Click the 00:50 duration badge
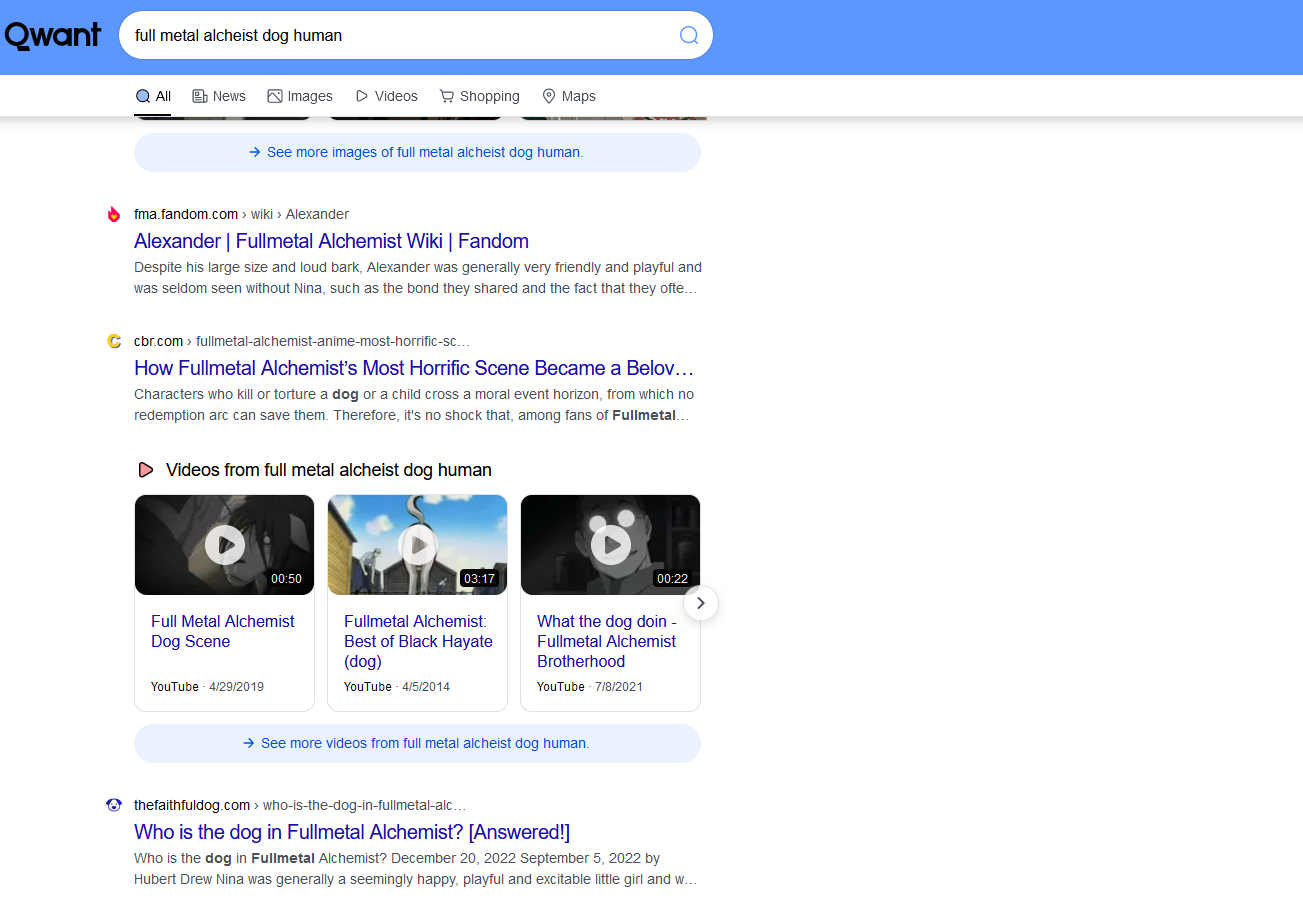The height and width of the screenshot is (902, 1303). point(287,578)
